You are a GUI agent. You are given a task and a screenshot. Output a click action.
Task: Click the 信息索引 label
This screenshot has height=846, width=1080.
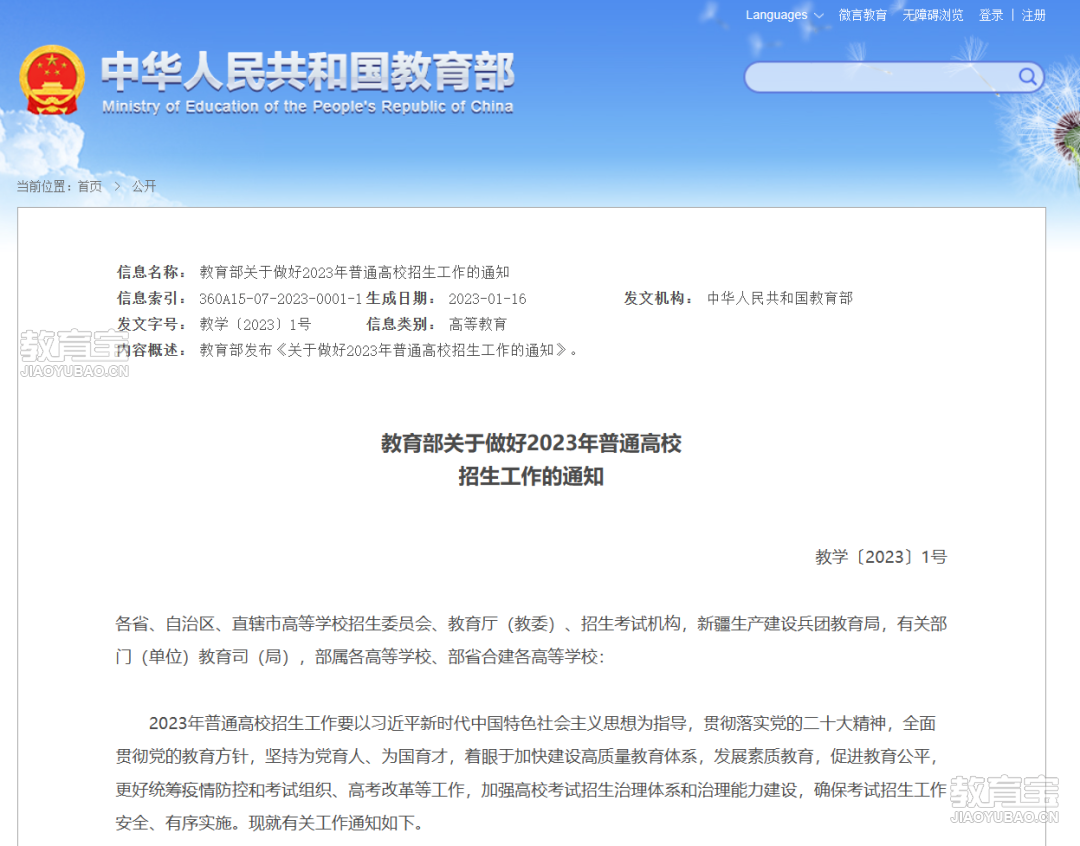[x=151, y=298]
